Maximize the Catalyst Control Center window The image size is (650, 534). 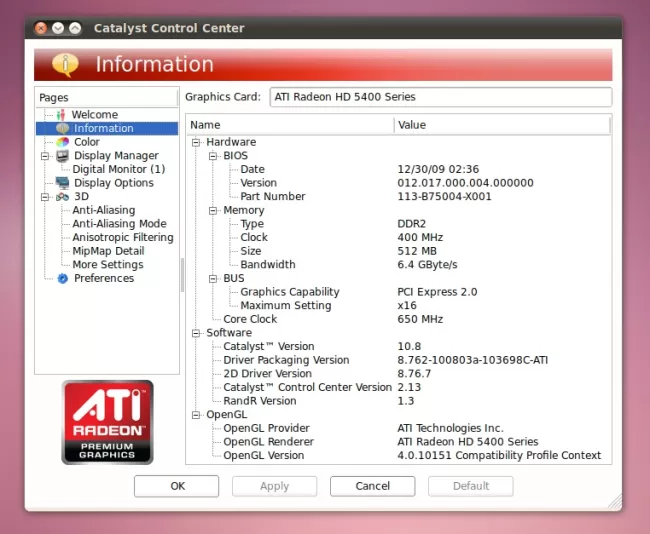(75, 28)
